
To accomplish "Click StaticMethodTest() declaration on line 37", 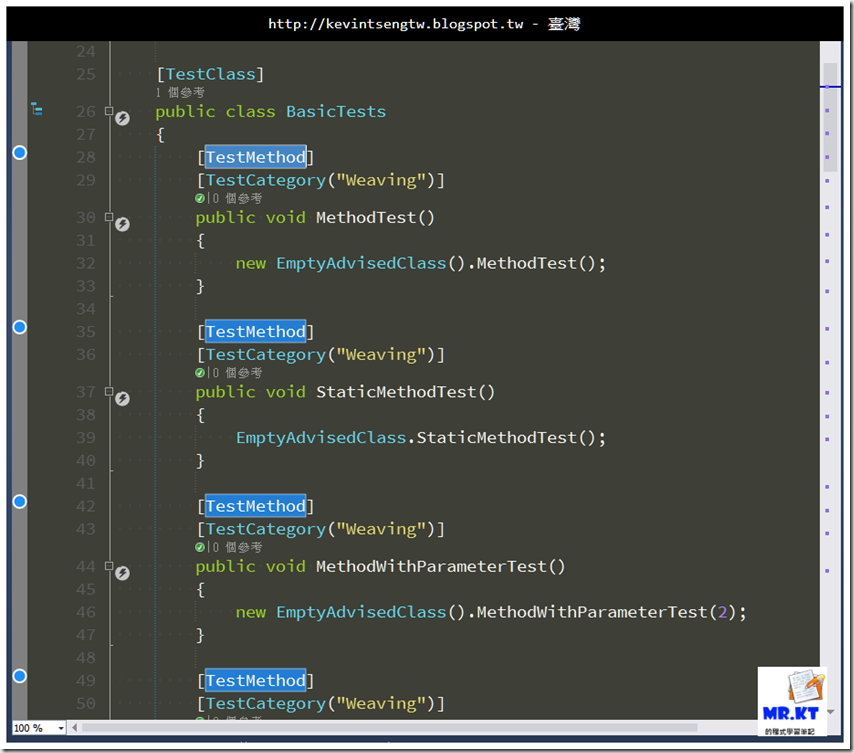I will (x=406, y=392).
